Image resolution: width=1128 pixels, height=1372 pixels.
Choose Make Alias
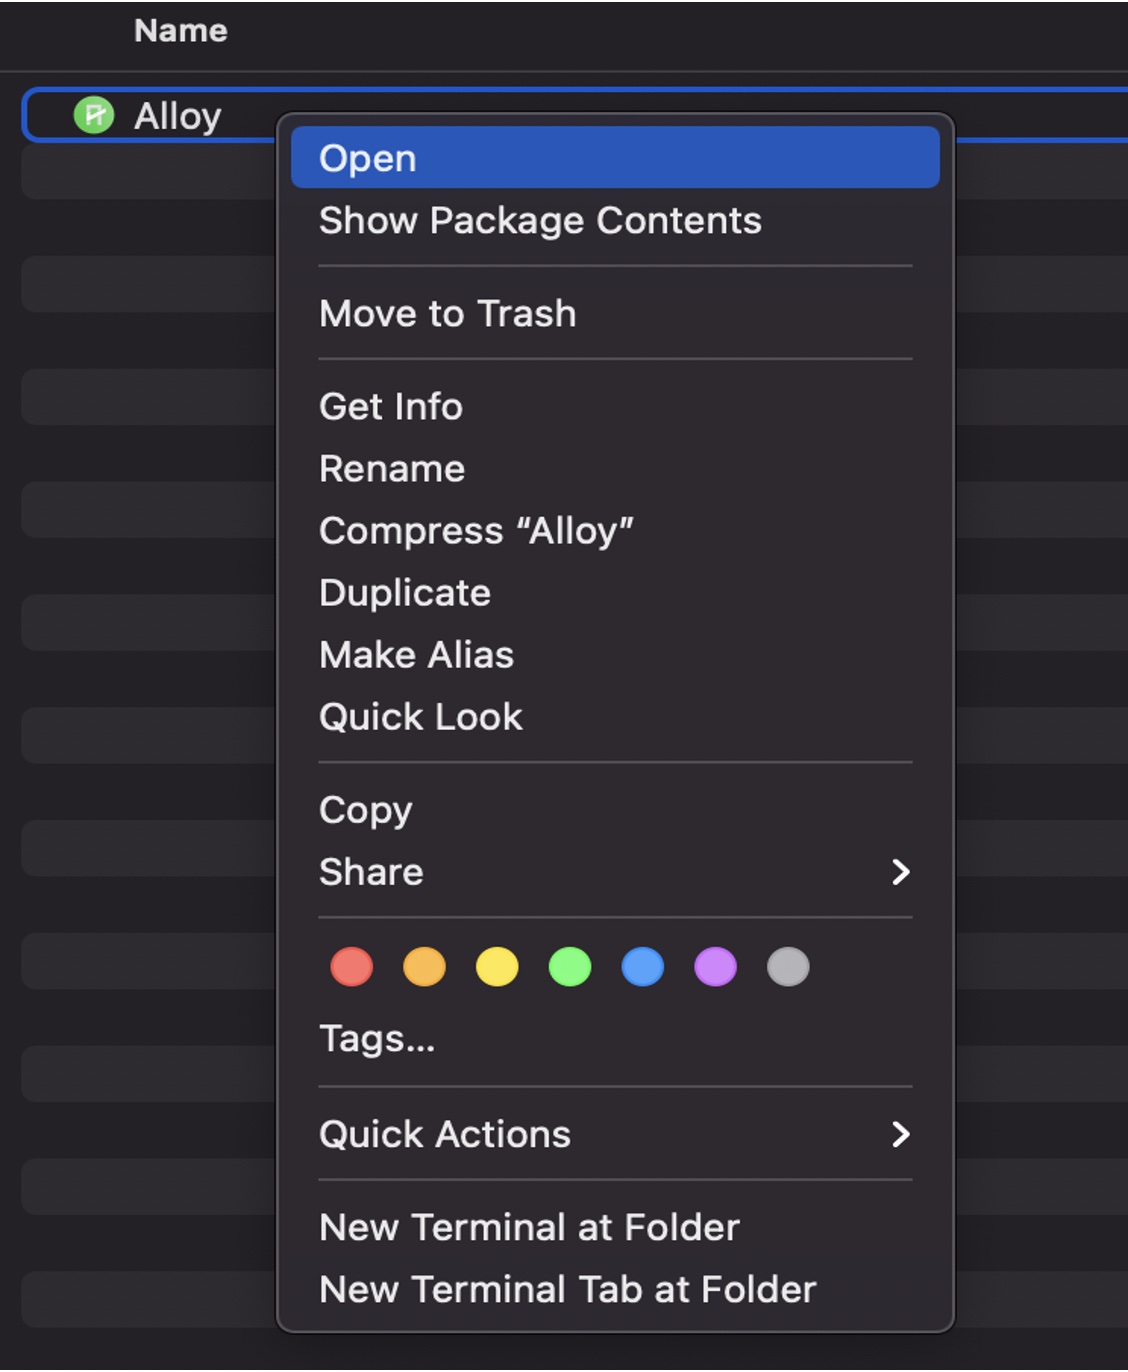[x=416, y=655]
